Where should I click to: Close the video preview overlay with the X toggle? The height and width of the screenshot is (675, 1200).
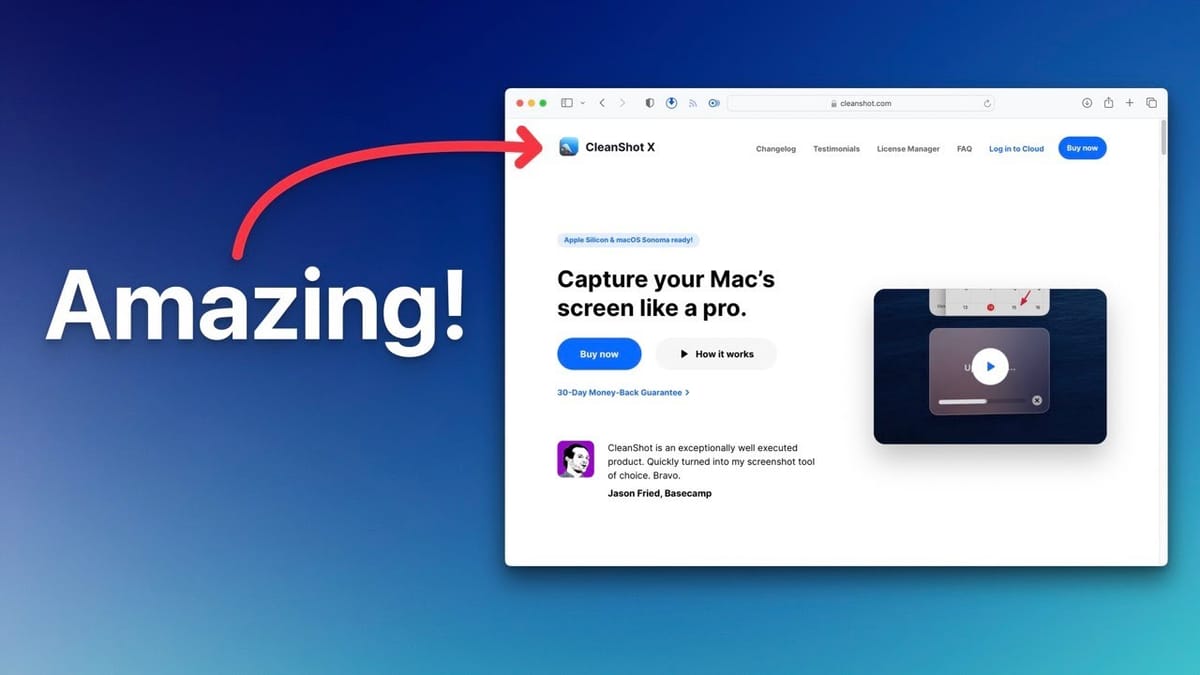pos(1037,400)
